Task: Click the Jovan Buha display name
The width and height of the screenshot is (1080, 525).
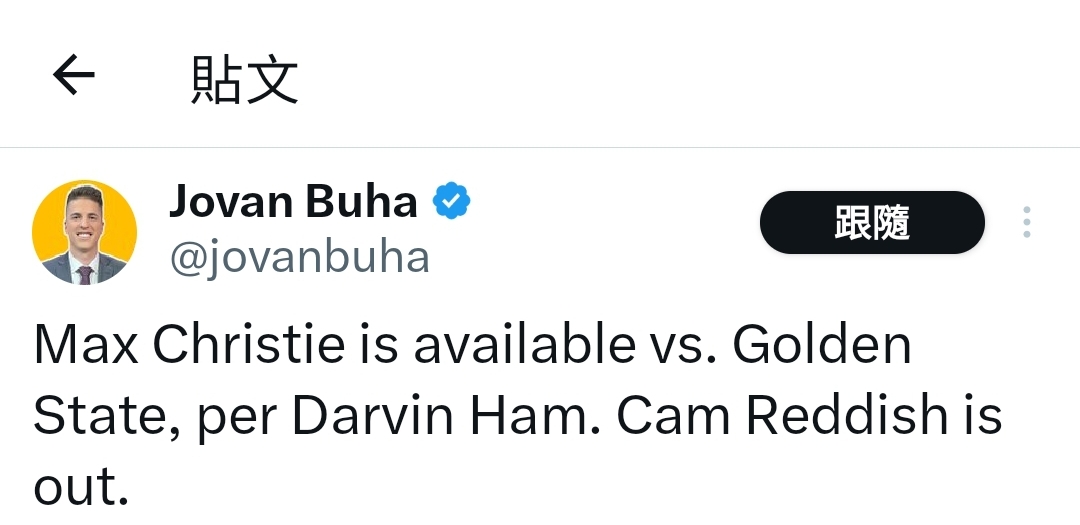Action: pos(293,202)
